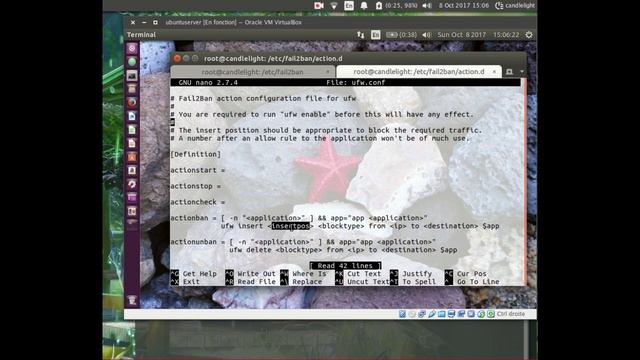Click the ufw delete <blocktype> line

(x=343, y=250)
